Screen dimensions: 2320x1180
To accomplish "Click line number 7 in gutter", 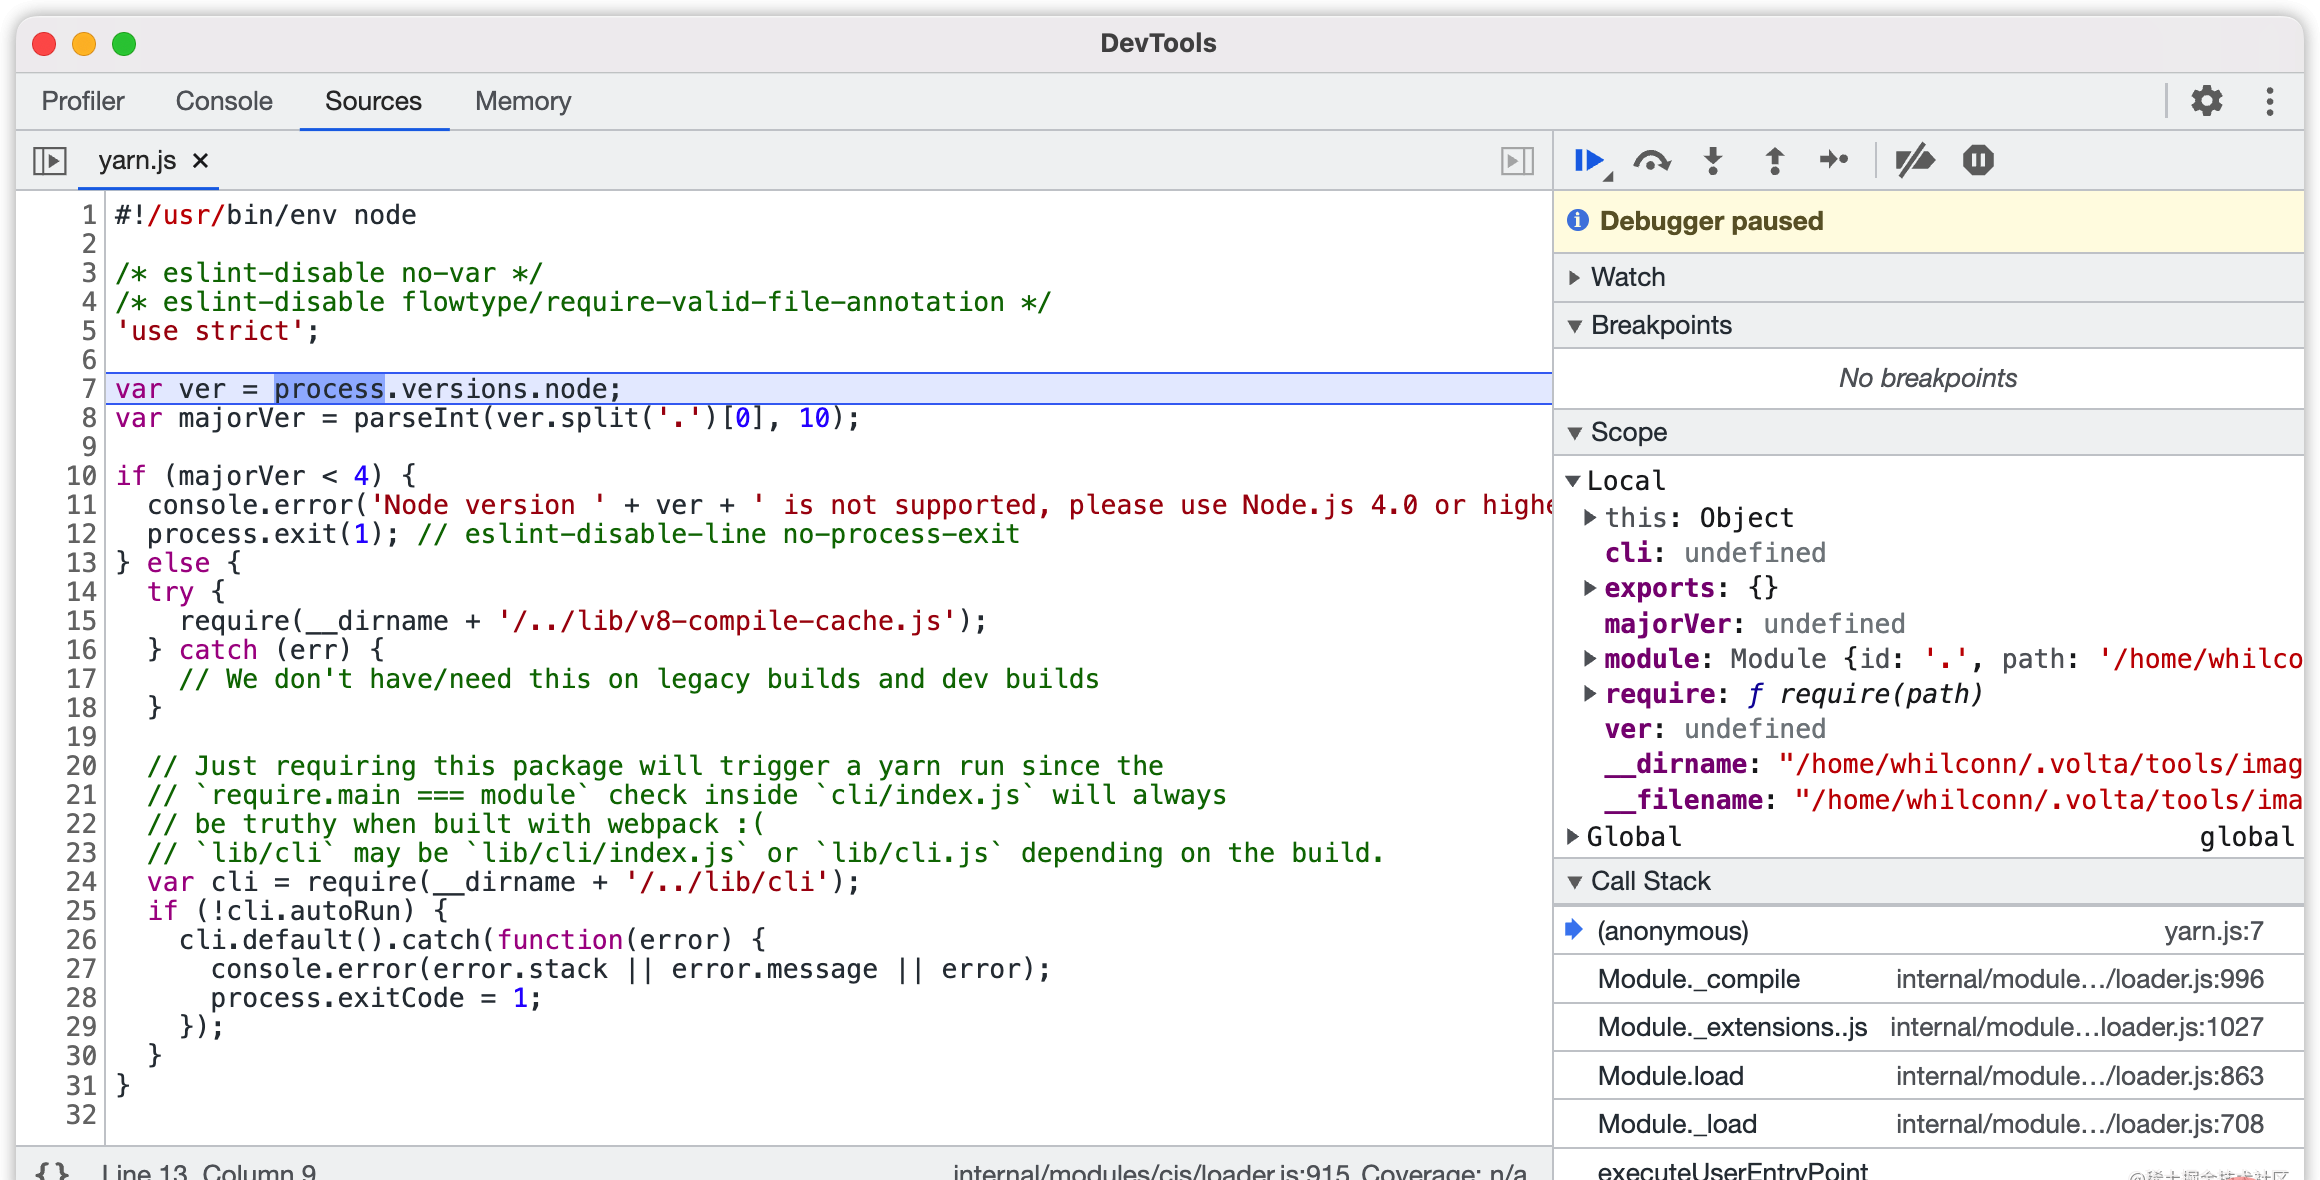I will coord(89,389).
